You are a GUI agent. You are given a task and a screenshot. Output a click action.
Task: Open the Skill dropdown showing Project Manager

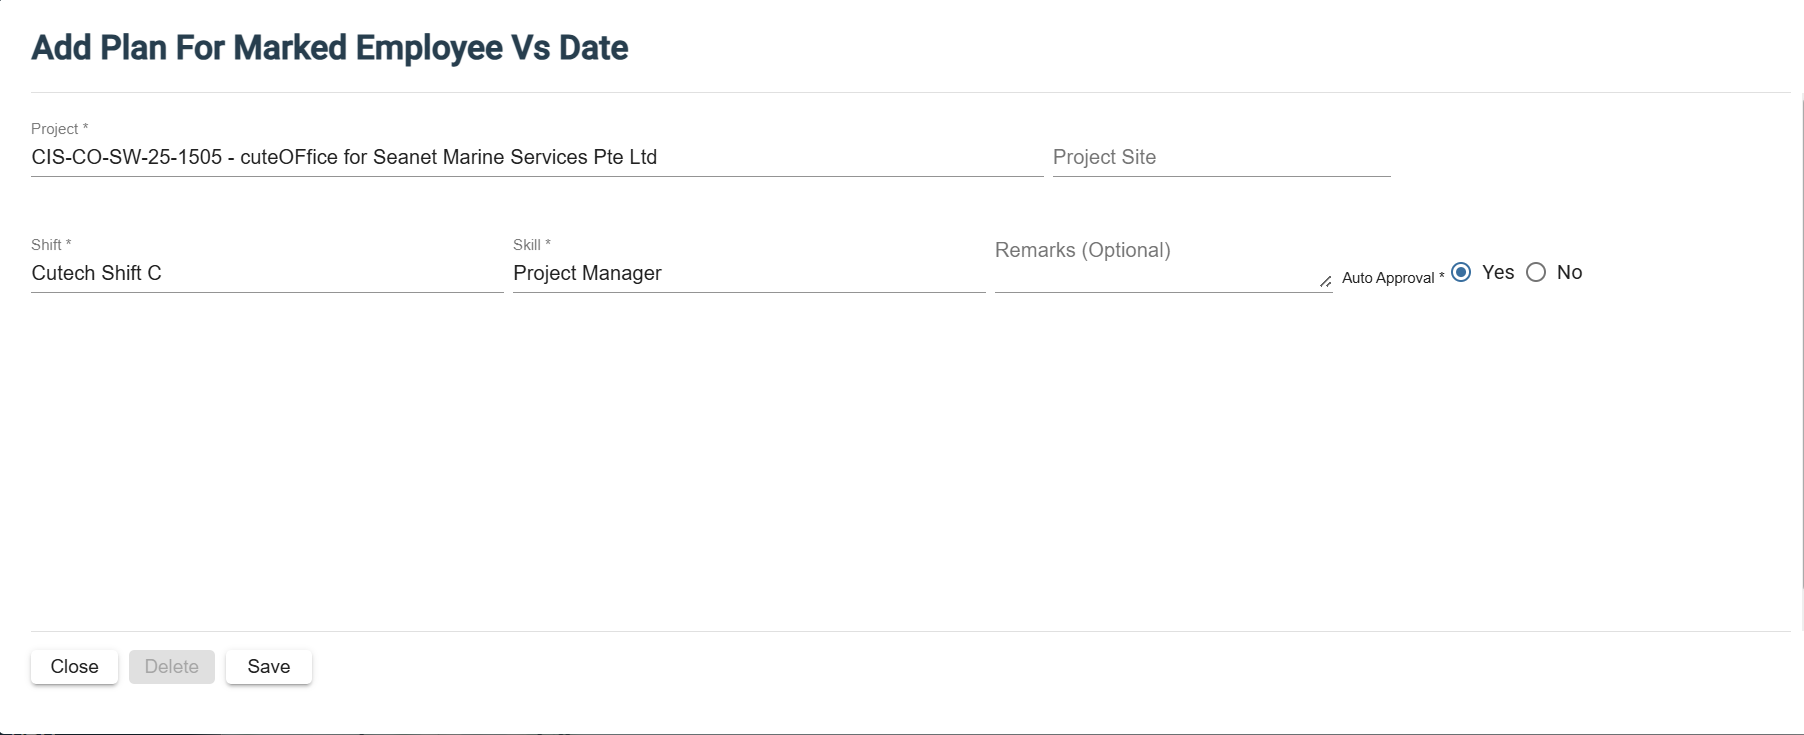(x=748, y=273)
